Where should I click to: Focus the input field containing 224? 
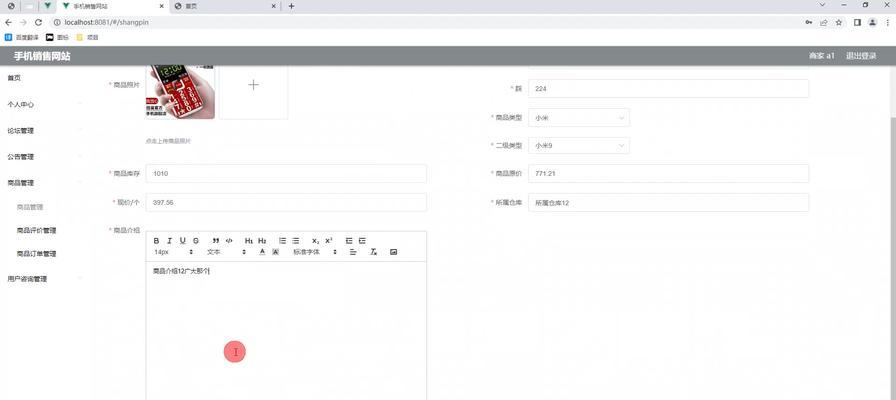tap(669, 89)
